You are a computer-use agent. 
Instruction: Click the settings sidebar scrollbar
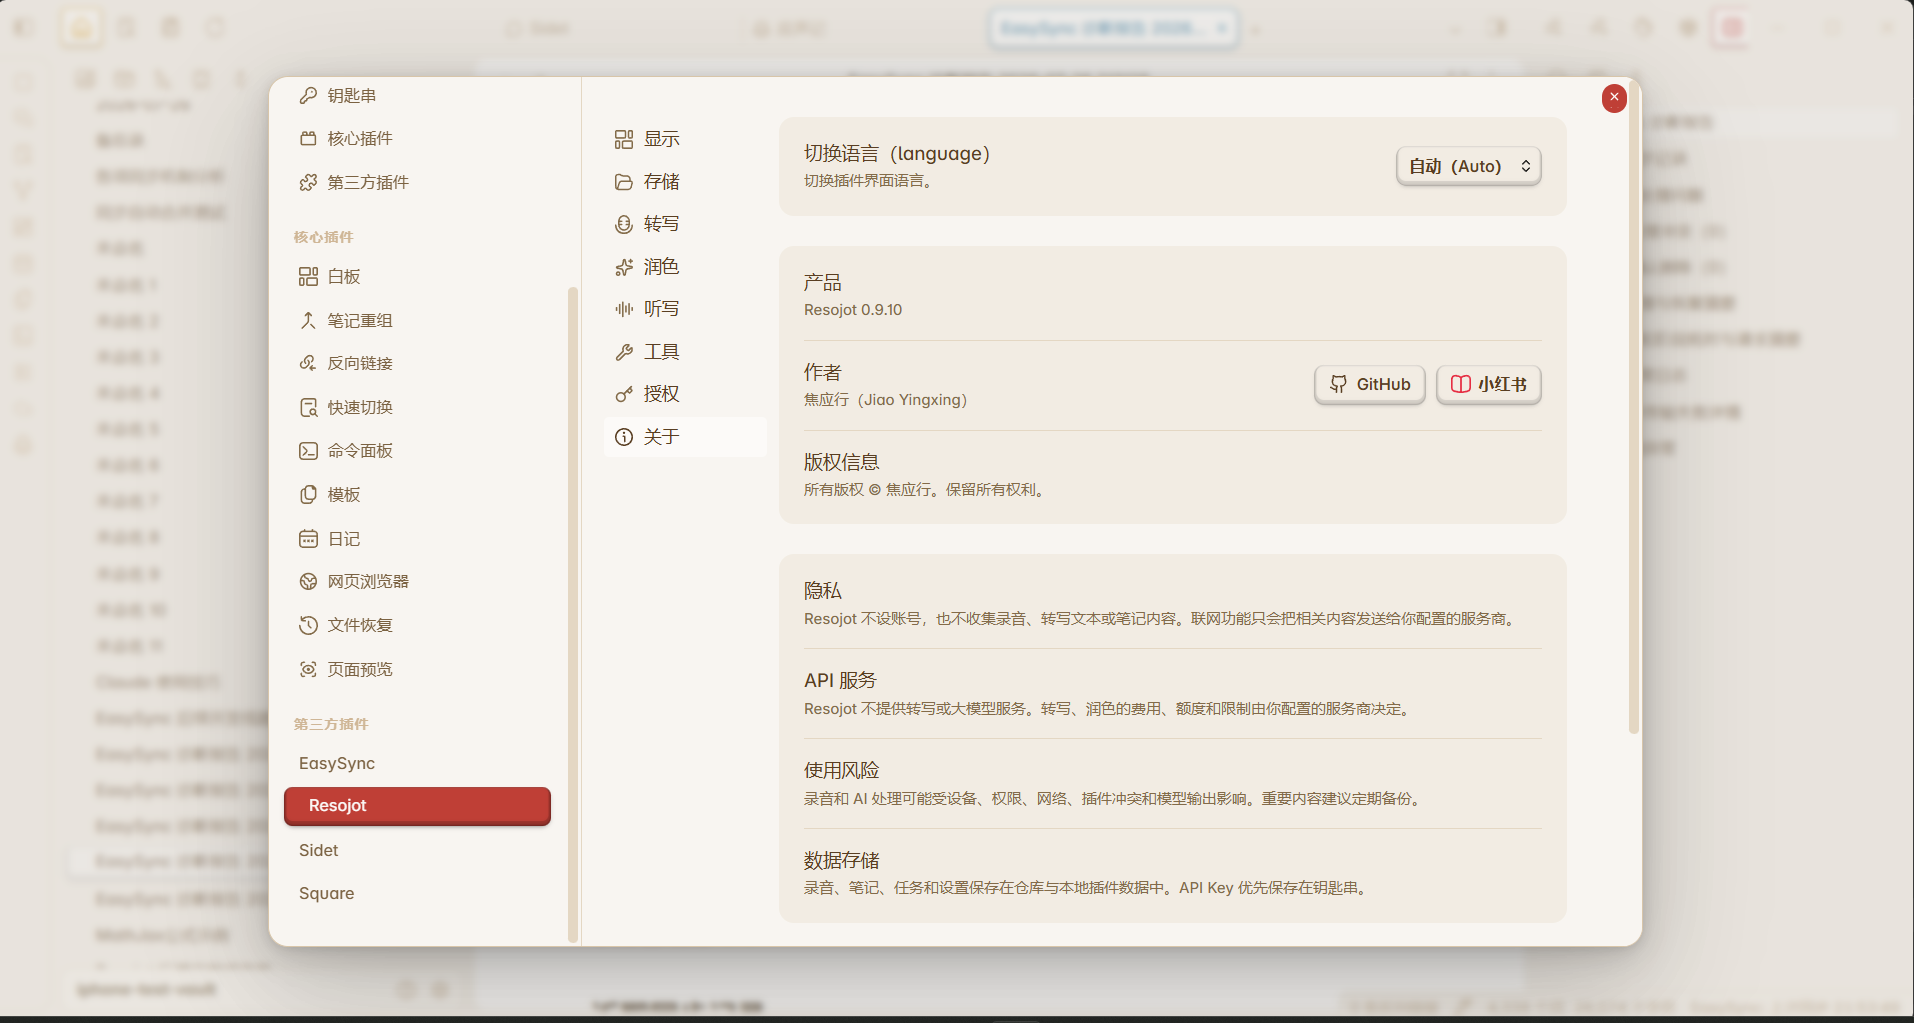coord(573,614)
